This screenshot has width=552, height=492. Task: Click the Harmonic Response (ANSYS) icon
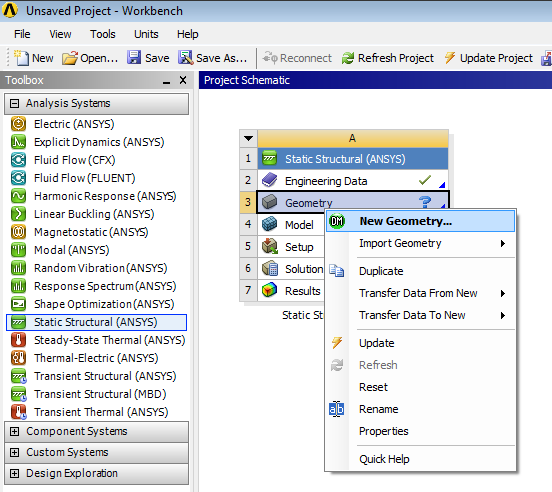(x=18, y=196)
